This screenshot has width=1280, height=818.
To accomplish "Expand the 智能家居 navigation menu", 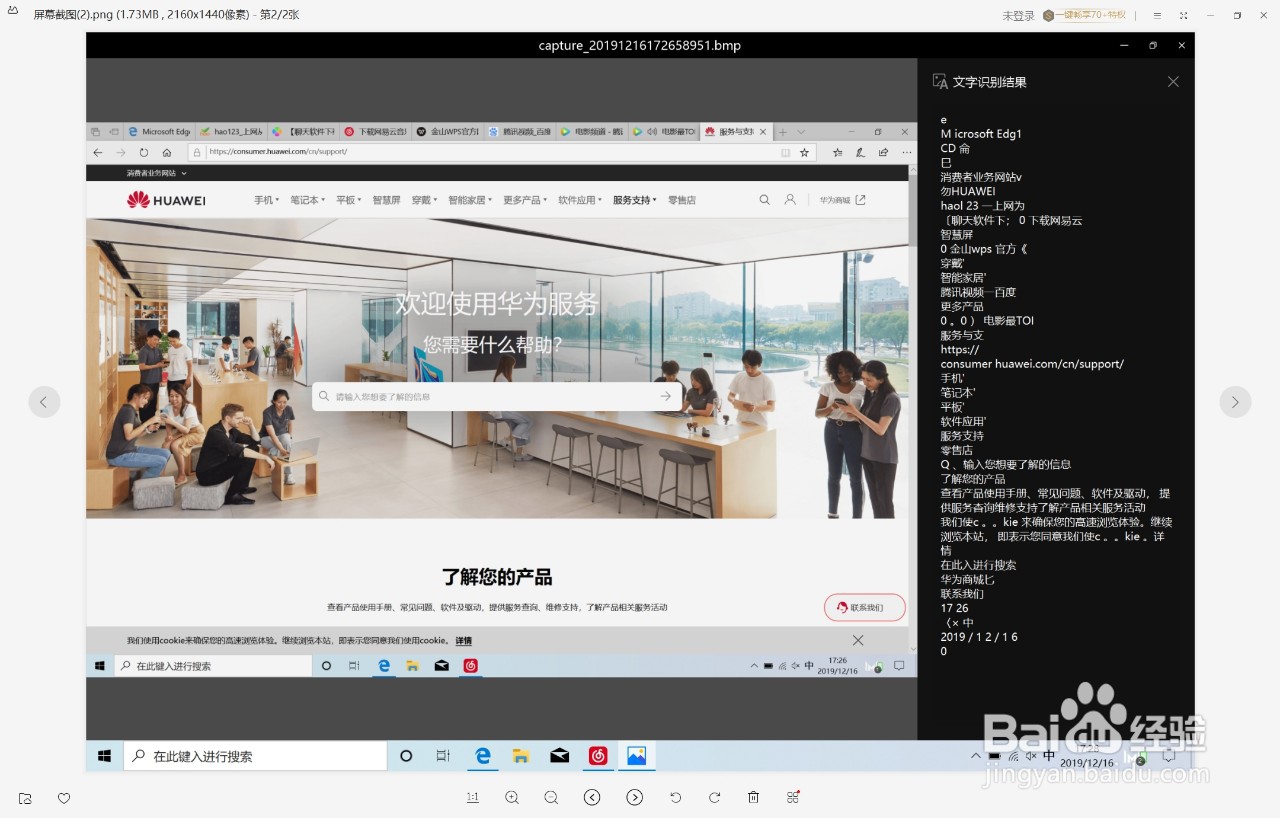I will coord(470,200).
